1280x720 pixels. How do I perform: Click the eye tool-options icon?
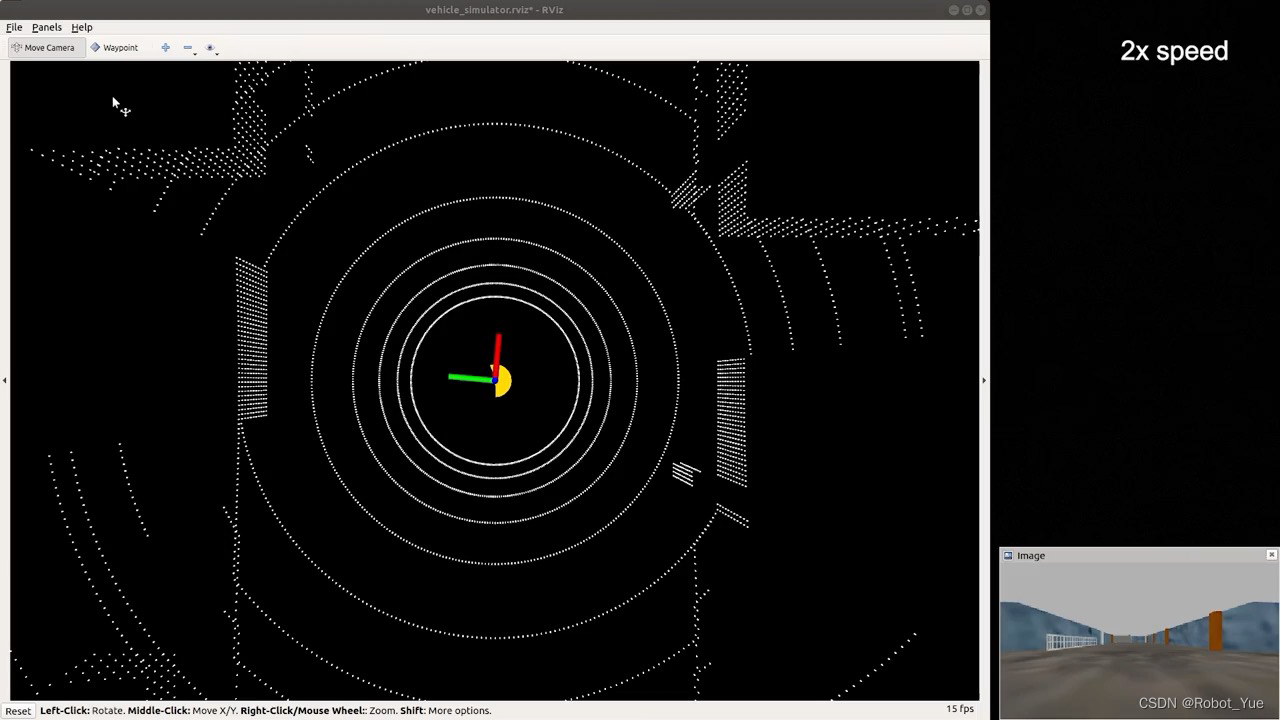(x=209, y=47)
